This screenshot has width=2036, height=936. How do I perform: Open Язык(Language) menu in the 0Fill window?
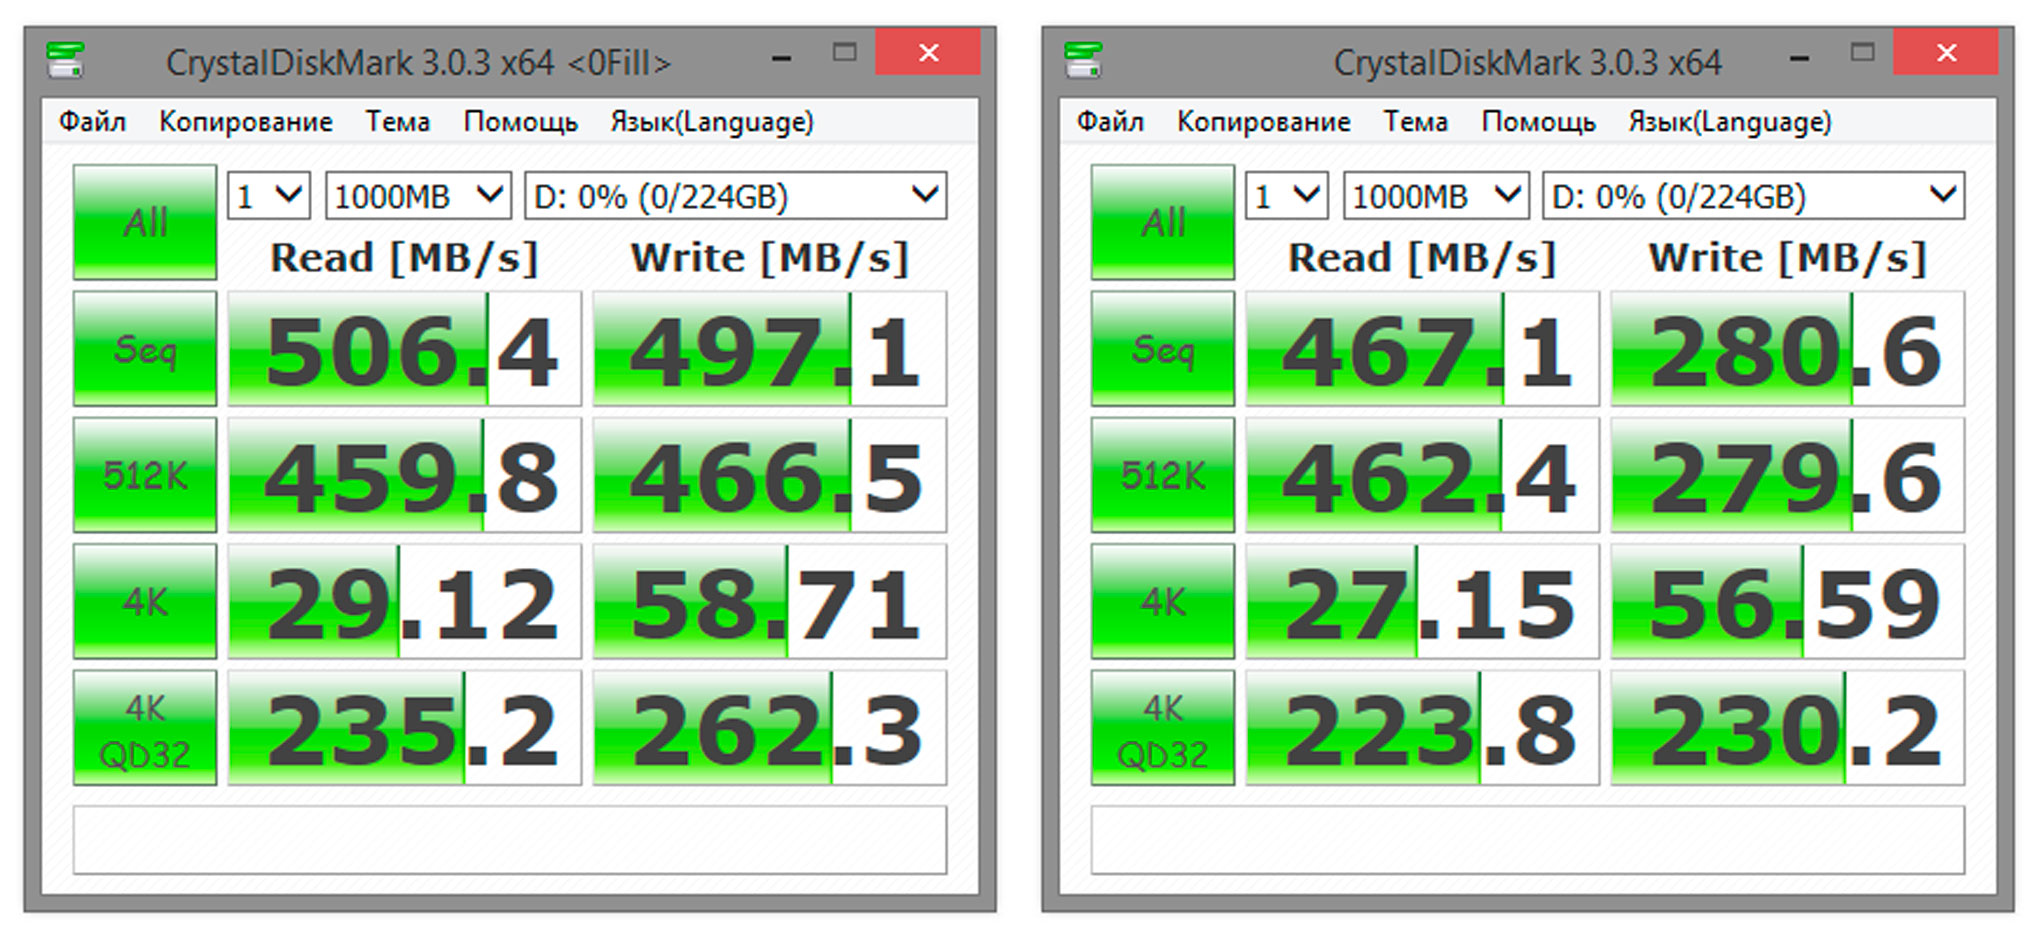pyautogui.click(x=712, y=122)
